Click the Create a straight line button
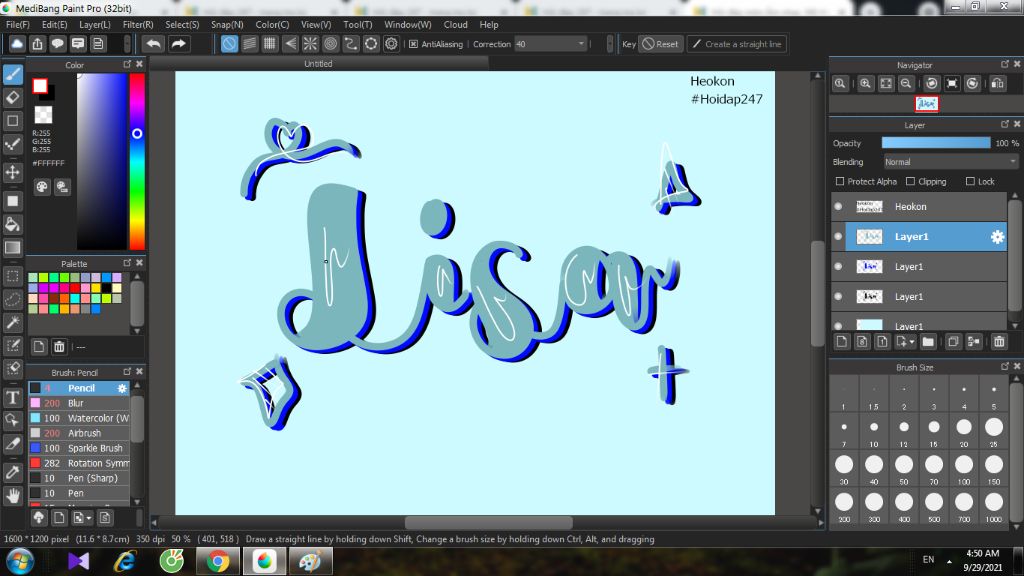The height and width of the screenshot is (576, 1024). point(737,43)
